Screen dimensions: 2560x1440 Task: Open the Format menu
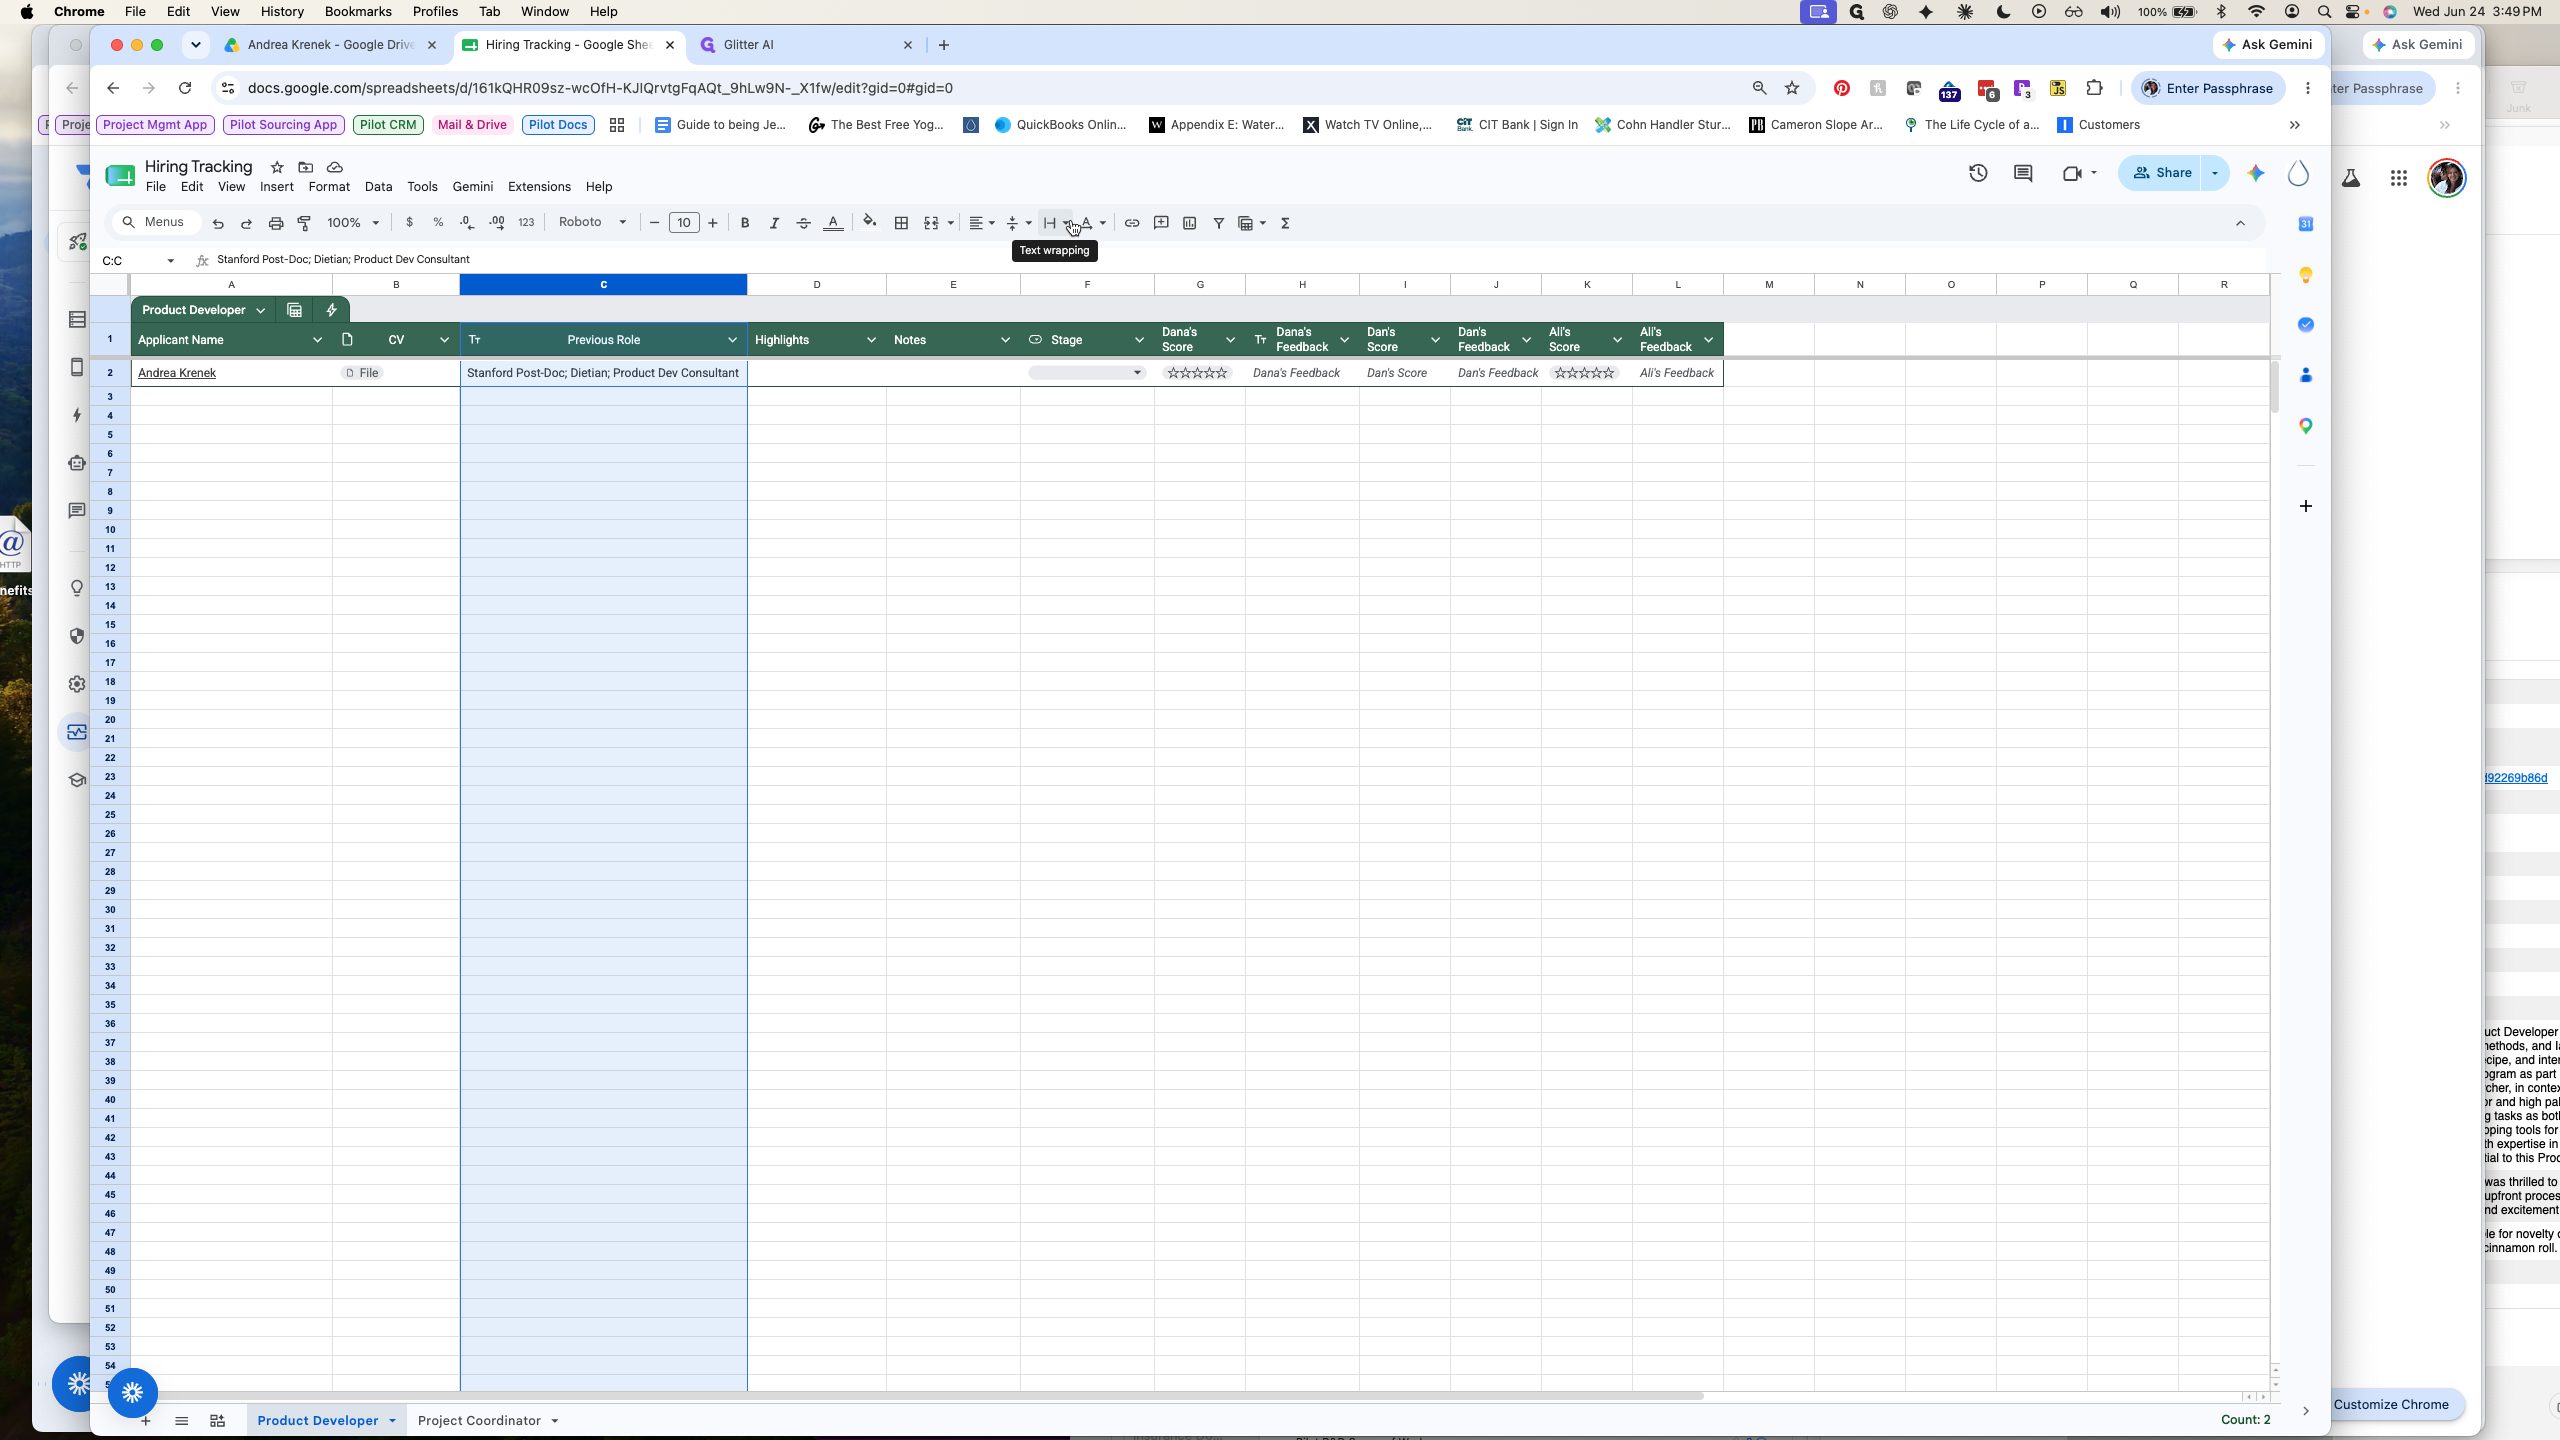point(328,187)
